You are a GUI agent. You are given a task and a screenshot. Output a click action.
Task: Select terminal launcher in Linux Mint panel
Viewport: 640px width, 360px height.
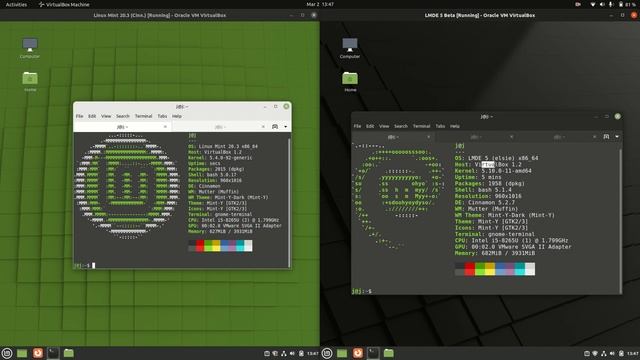[x=53, y=353]
